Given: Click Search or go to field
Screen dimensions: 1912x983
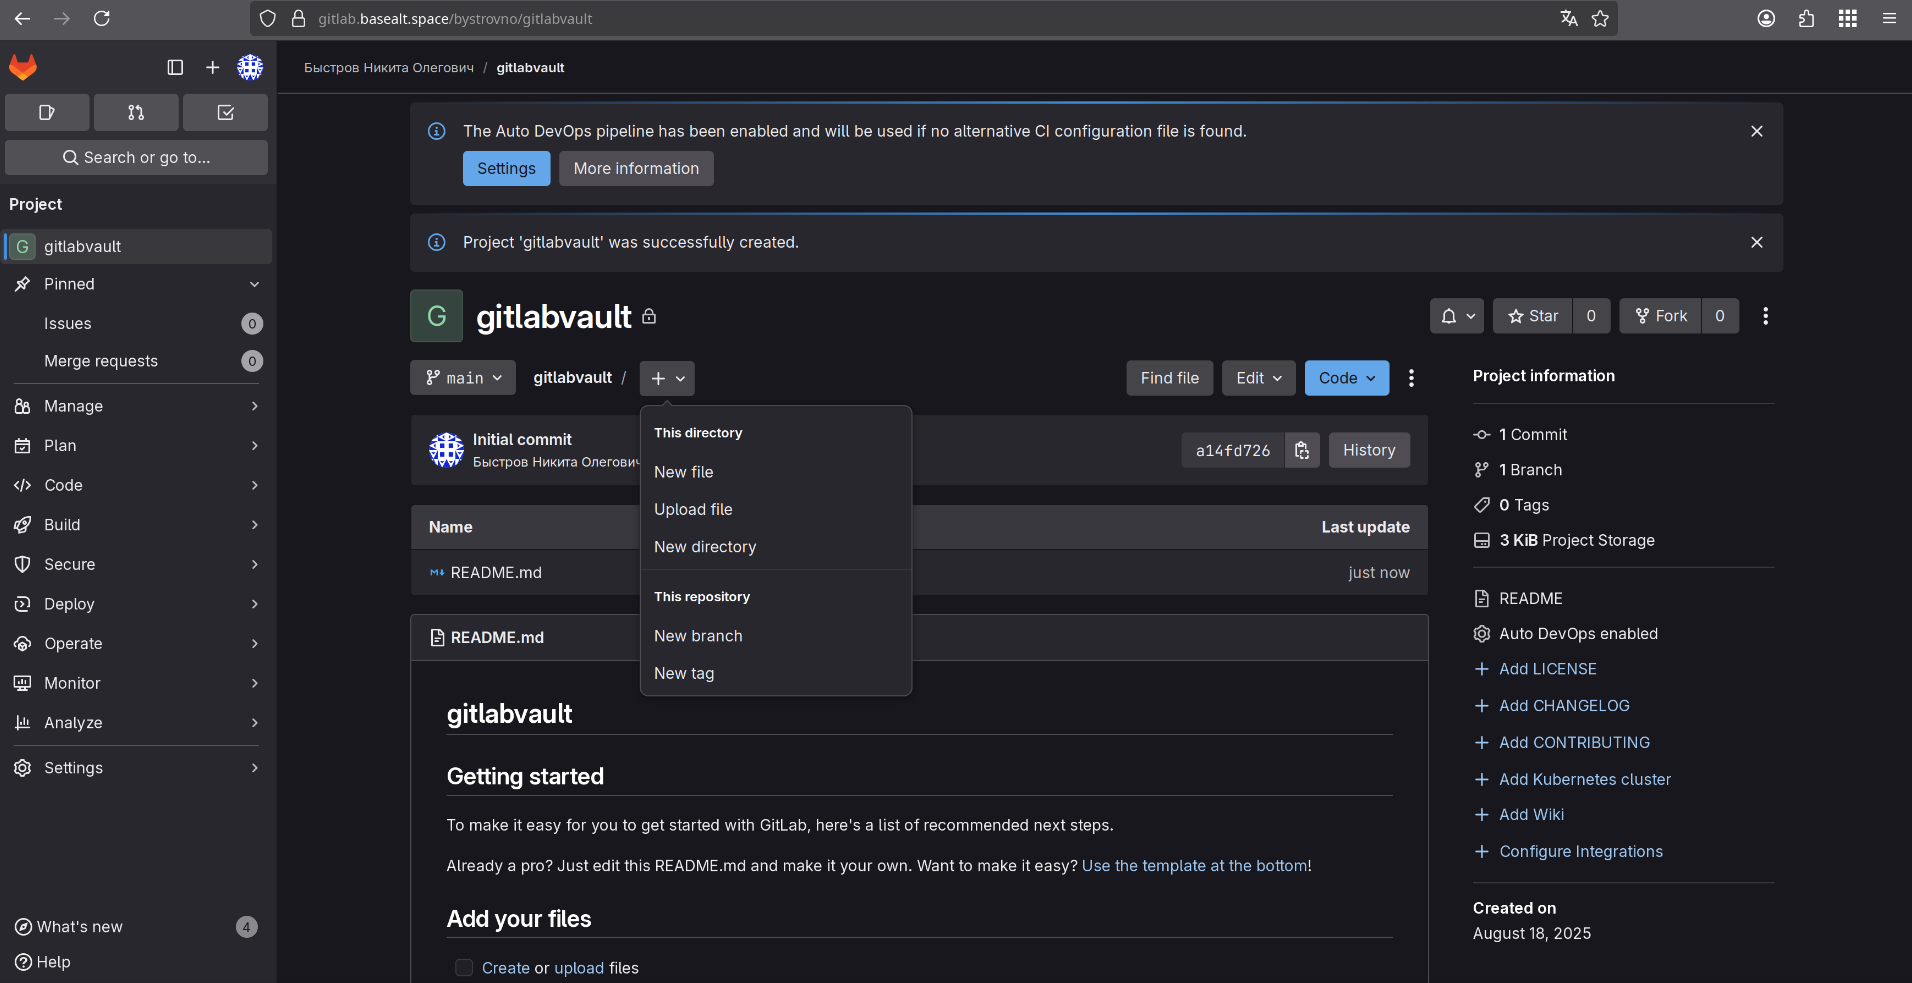Looking at the screenshot, I should point(136,157).
